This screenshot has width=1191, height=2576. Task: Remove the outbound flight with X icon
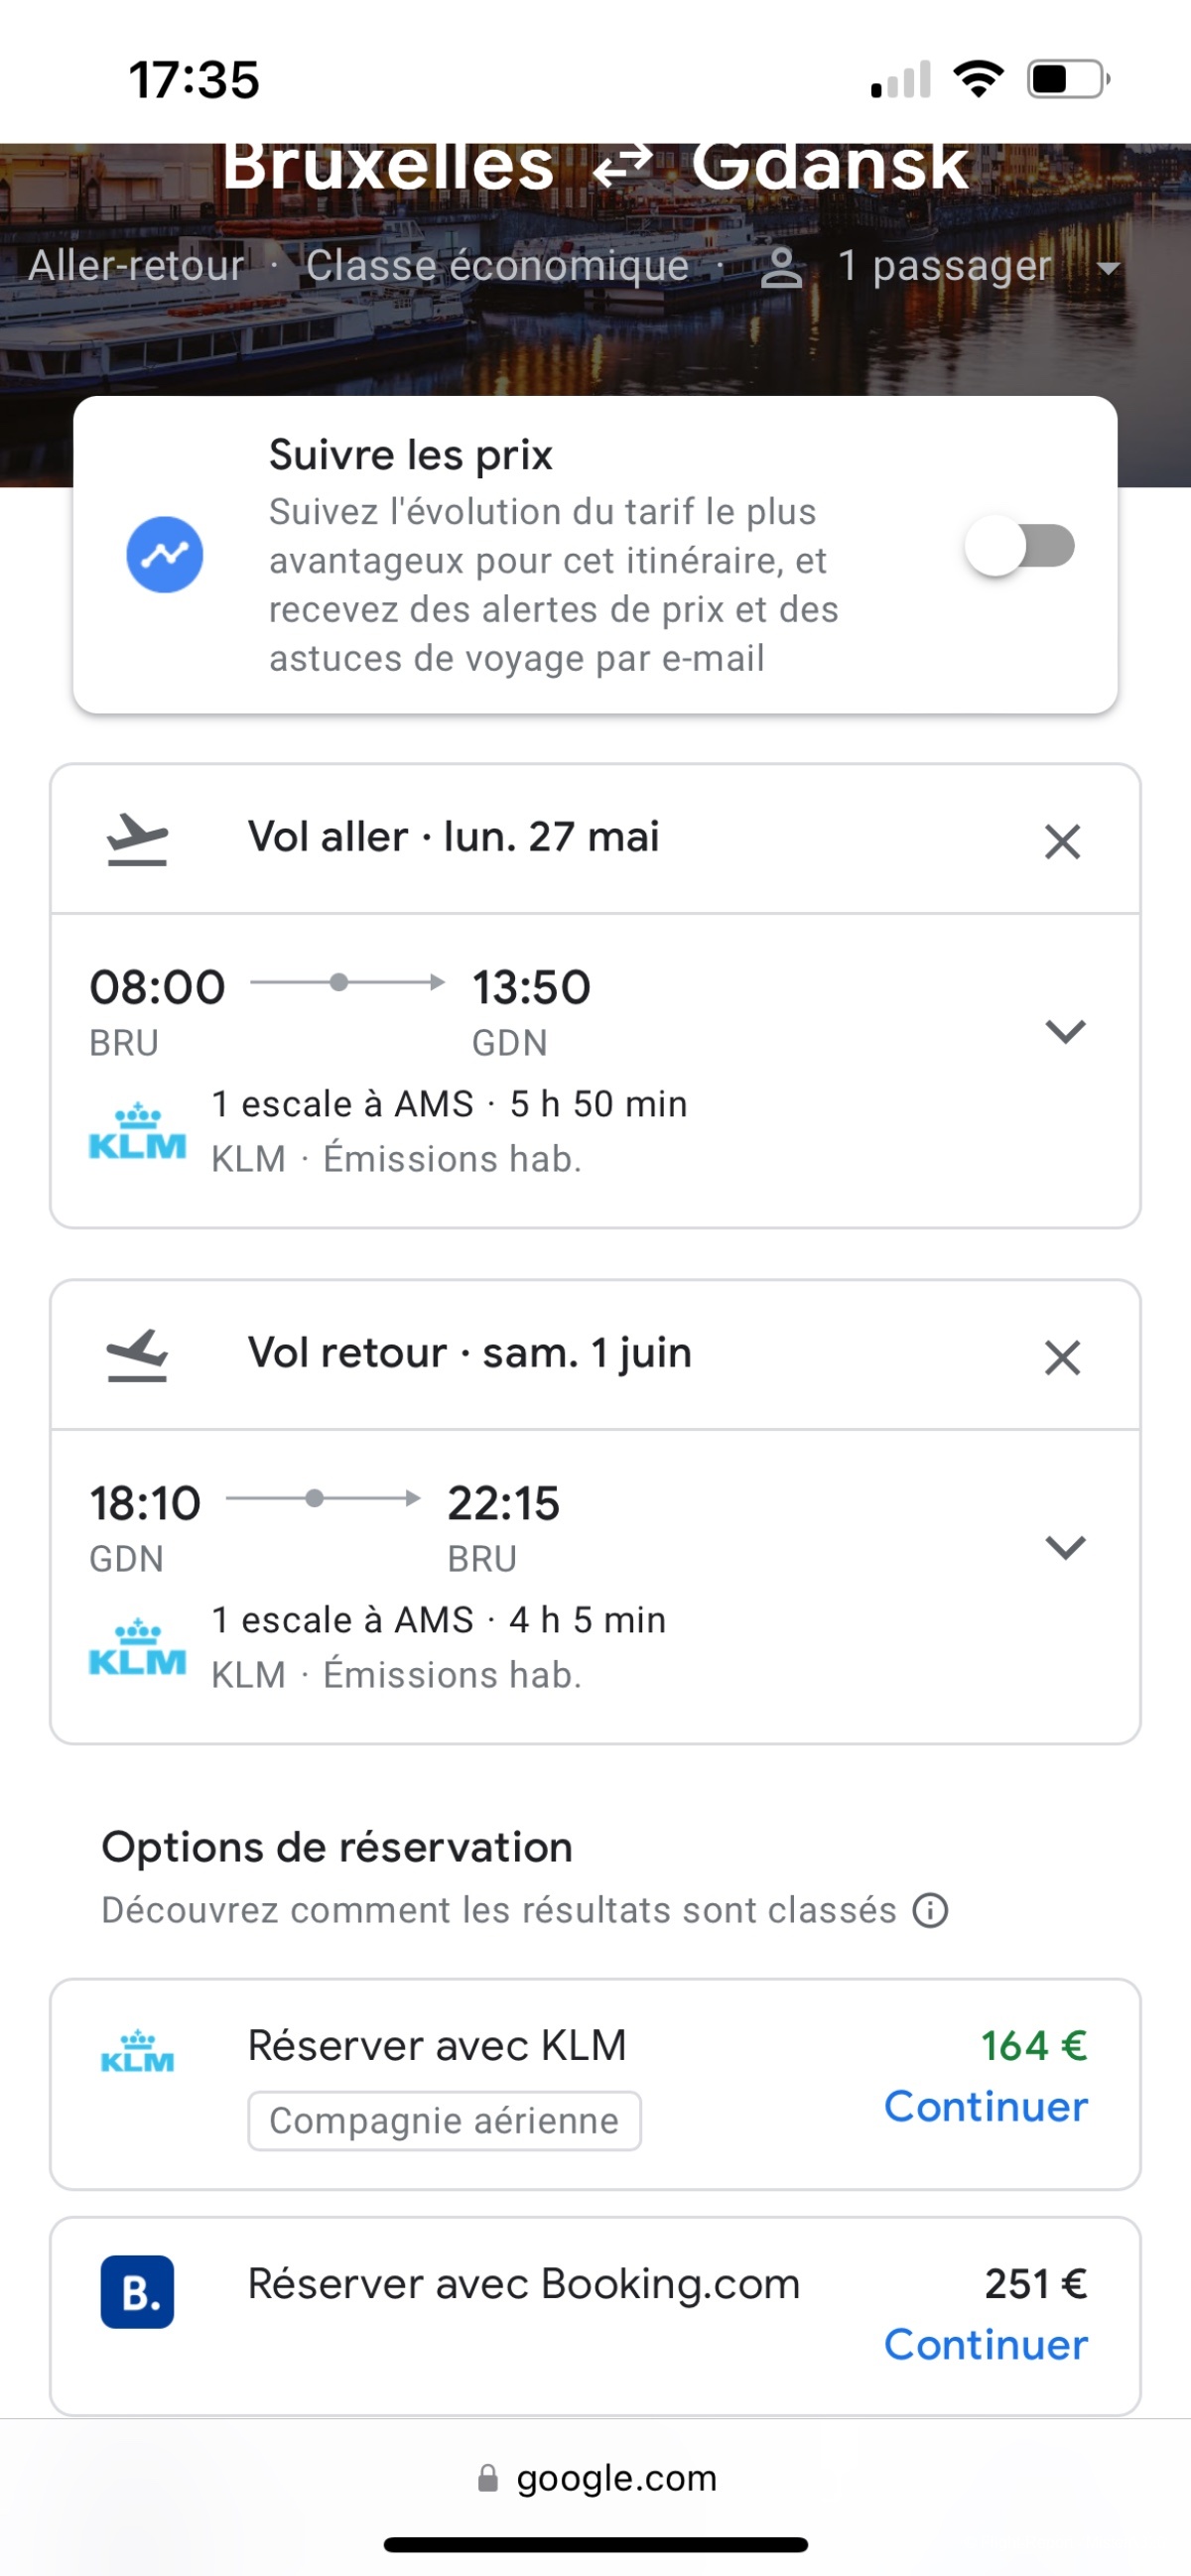[x=1062, y=841]
